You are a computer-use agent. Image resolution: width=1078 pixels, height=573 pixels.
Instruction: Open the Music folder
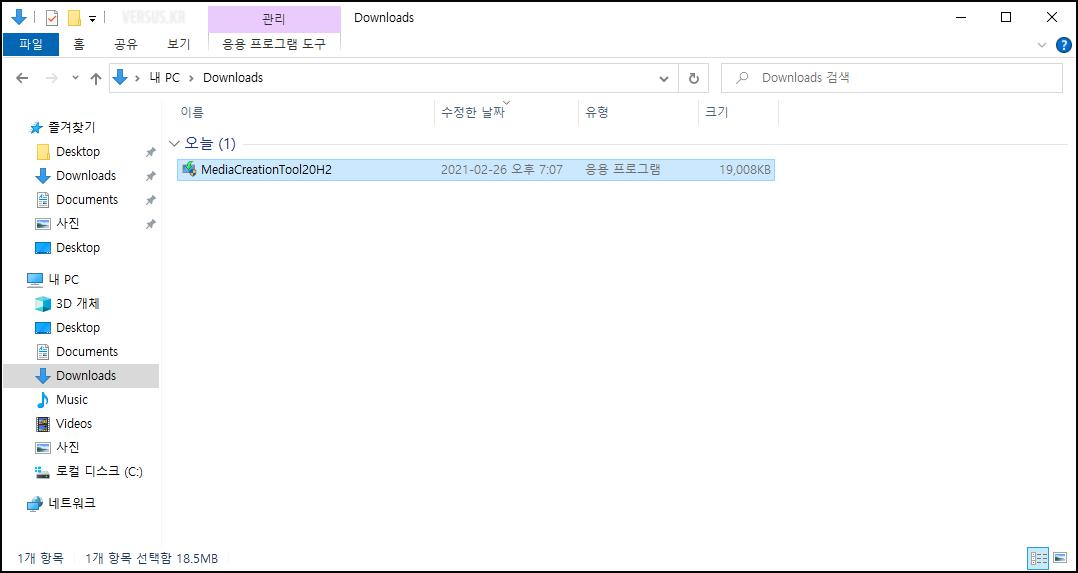[x=72, y=400]
